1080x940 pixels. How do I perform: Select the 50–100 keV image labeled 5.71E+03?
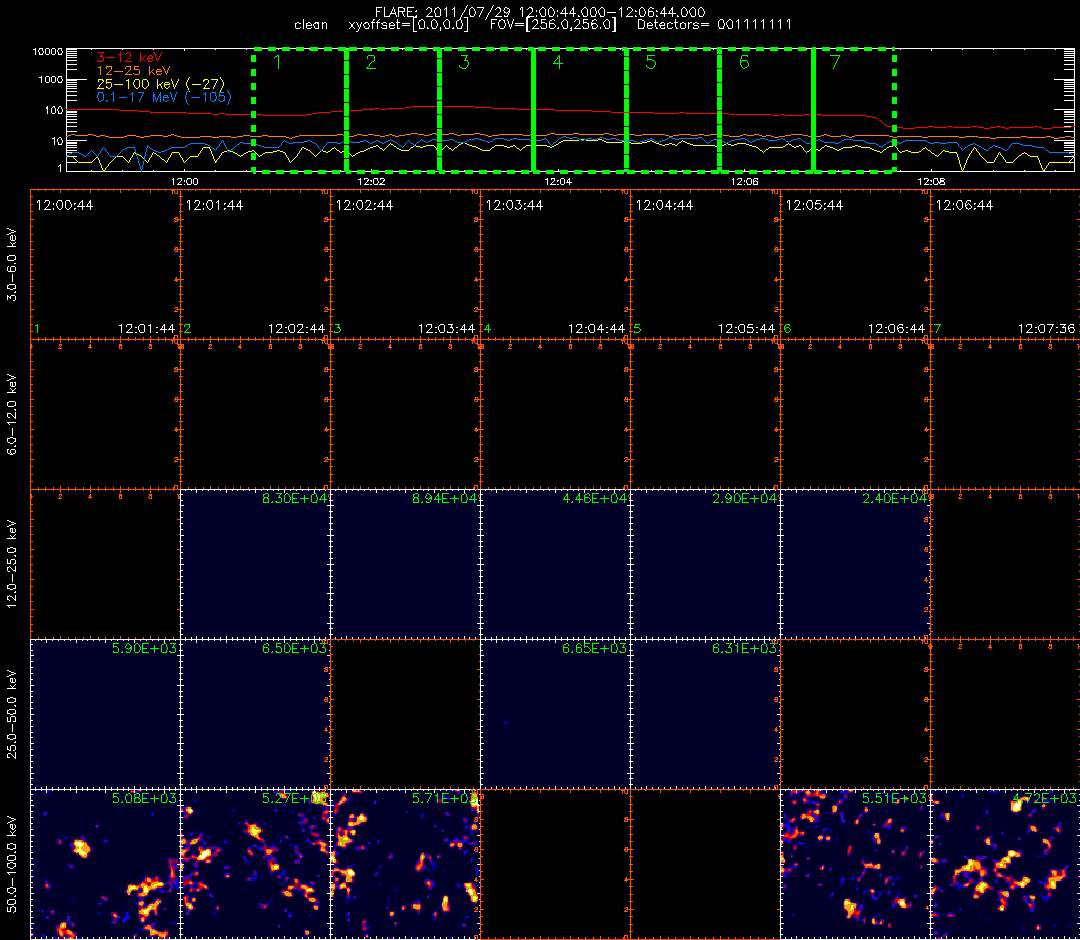tap(406, 864)
